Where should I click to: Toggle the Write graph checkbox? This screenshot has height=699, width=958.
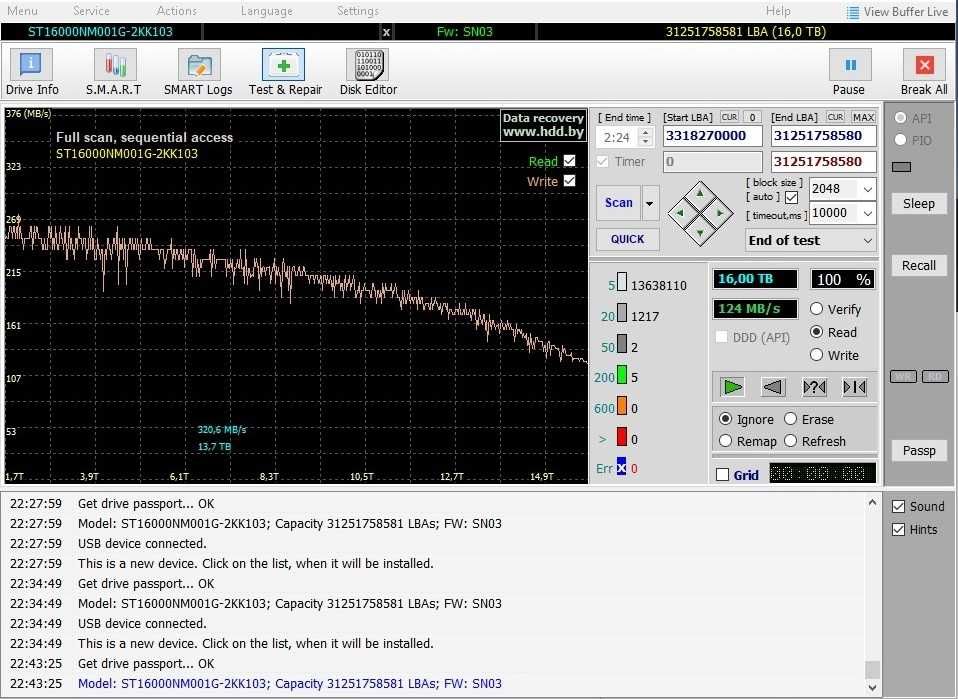(569, 181)
